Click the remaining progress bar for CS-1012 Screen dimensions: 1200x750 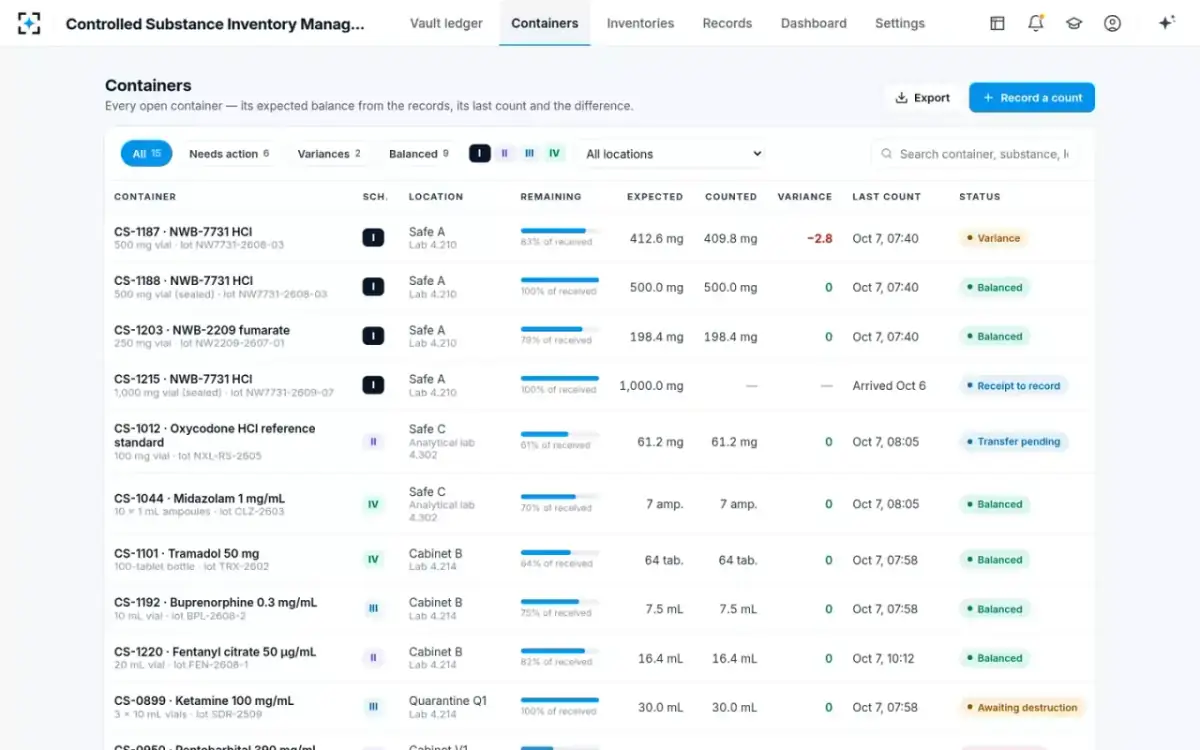(559, 434)
